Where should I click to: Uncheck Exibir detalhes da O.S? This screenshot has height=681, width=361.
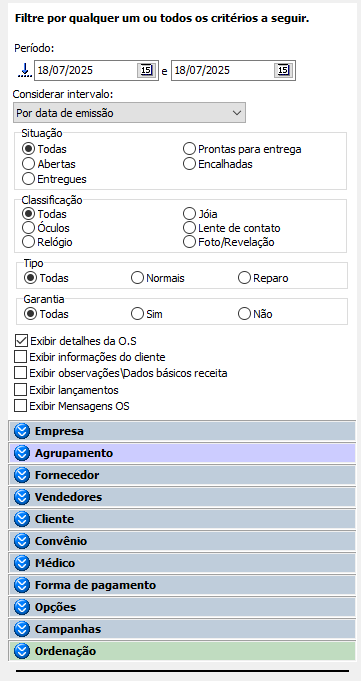pos(20,340)
